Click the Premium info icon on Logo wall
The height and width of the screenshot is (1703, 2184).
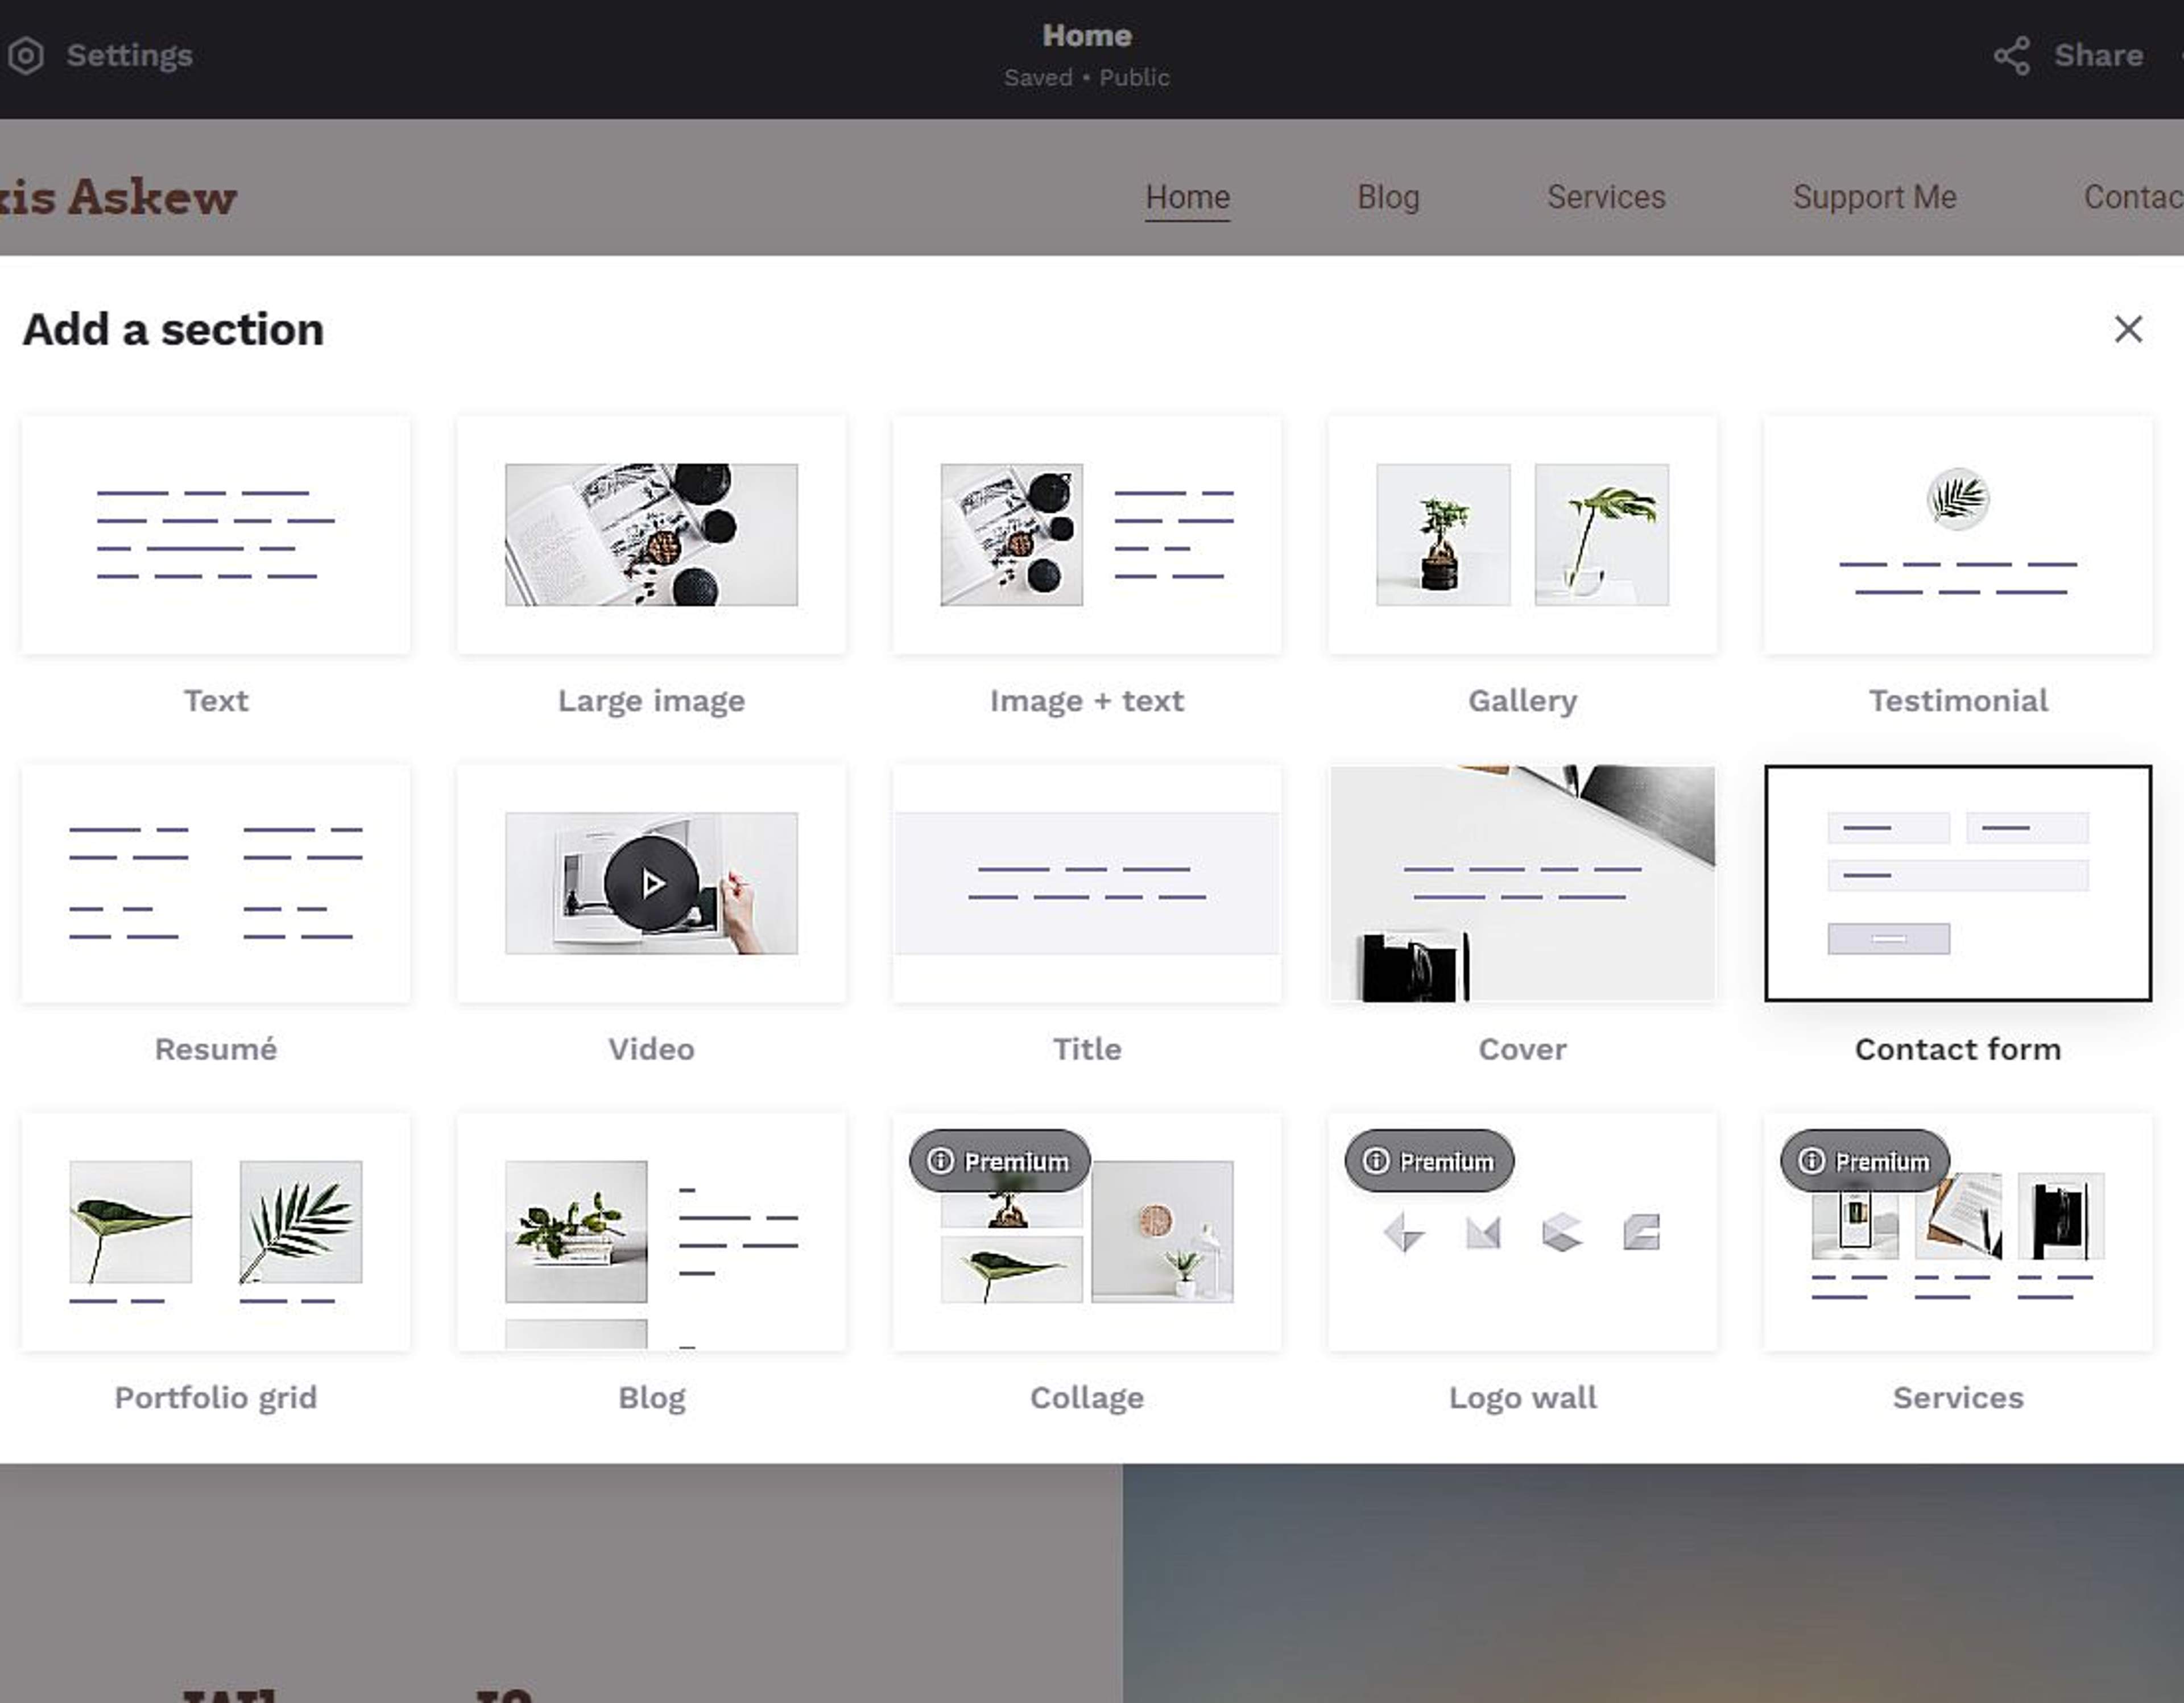tap(1376, 1161)
